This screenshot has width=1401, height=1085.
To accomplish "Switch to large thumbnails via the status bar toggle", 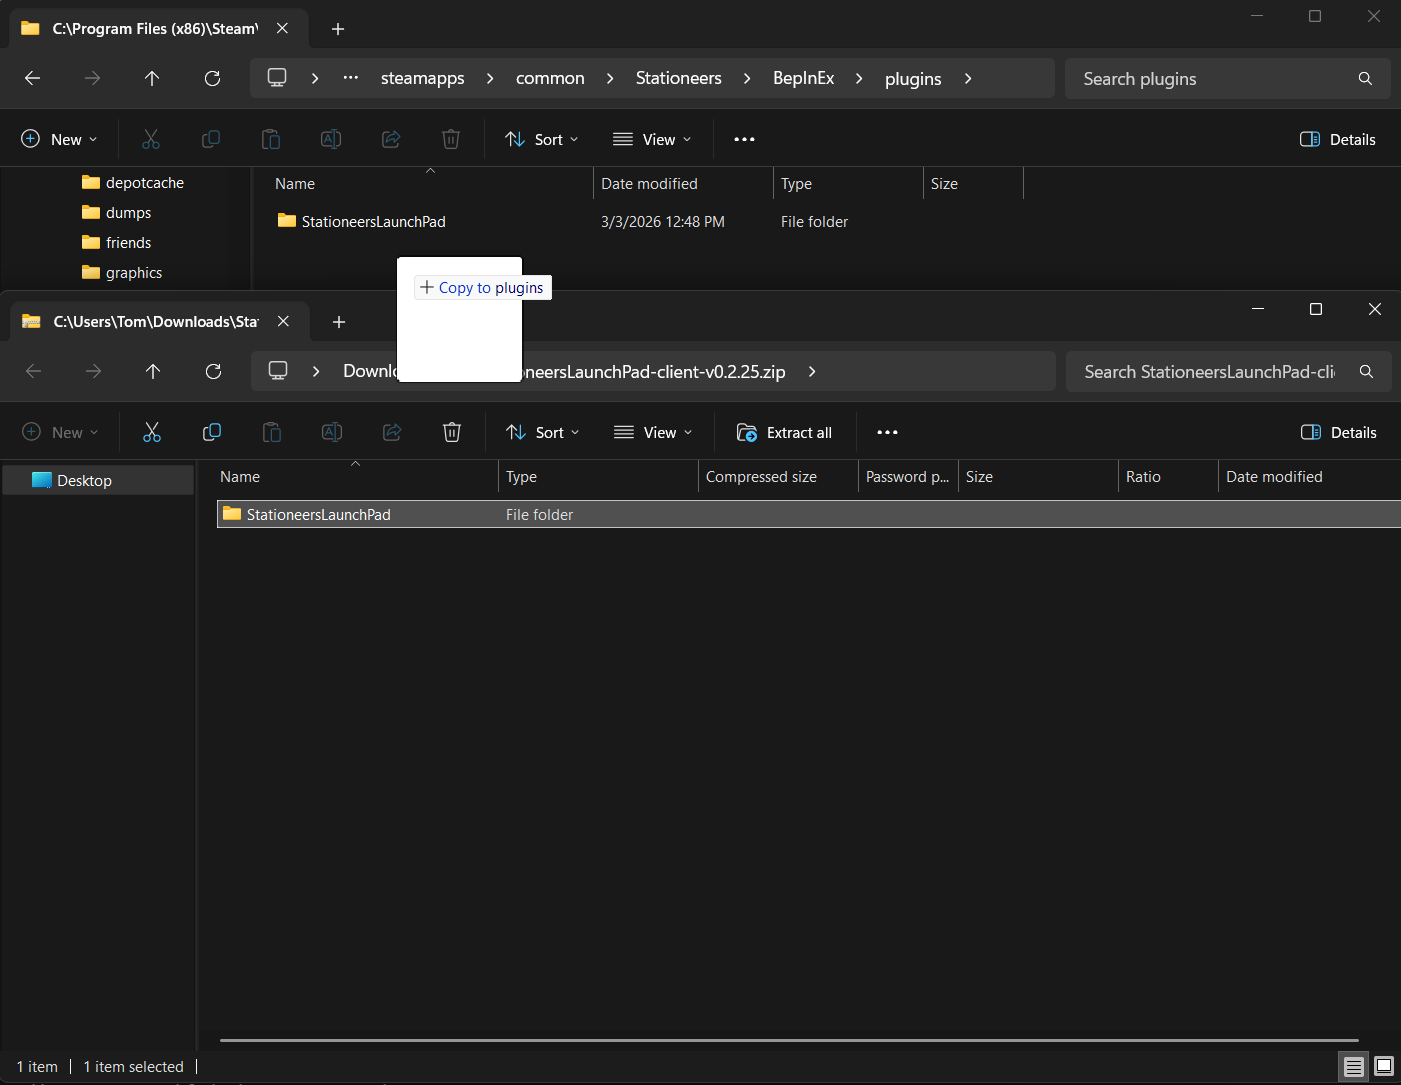I will [1384, 1066].
